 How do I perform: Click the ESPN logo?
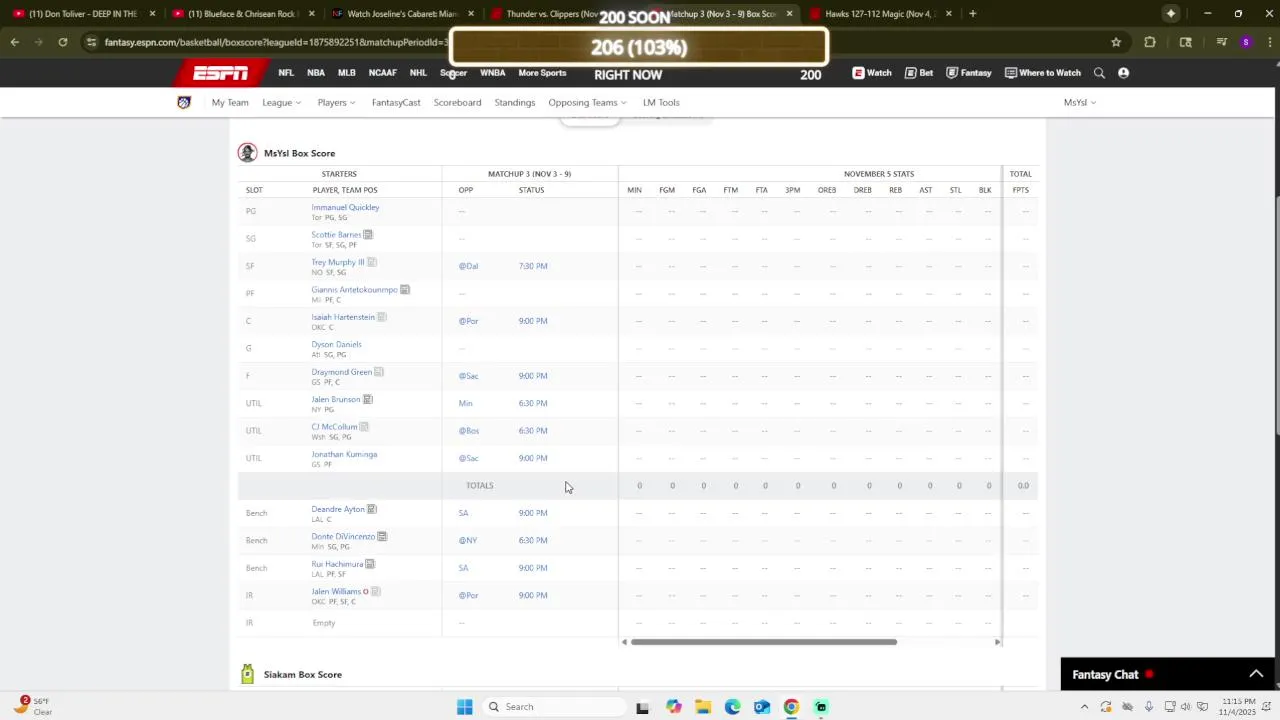pyautogui.click(x=220, y=73)
